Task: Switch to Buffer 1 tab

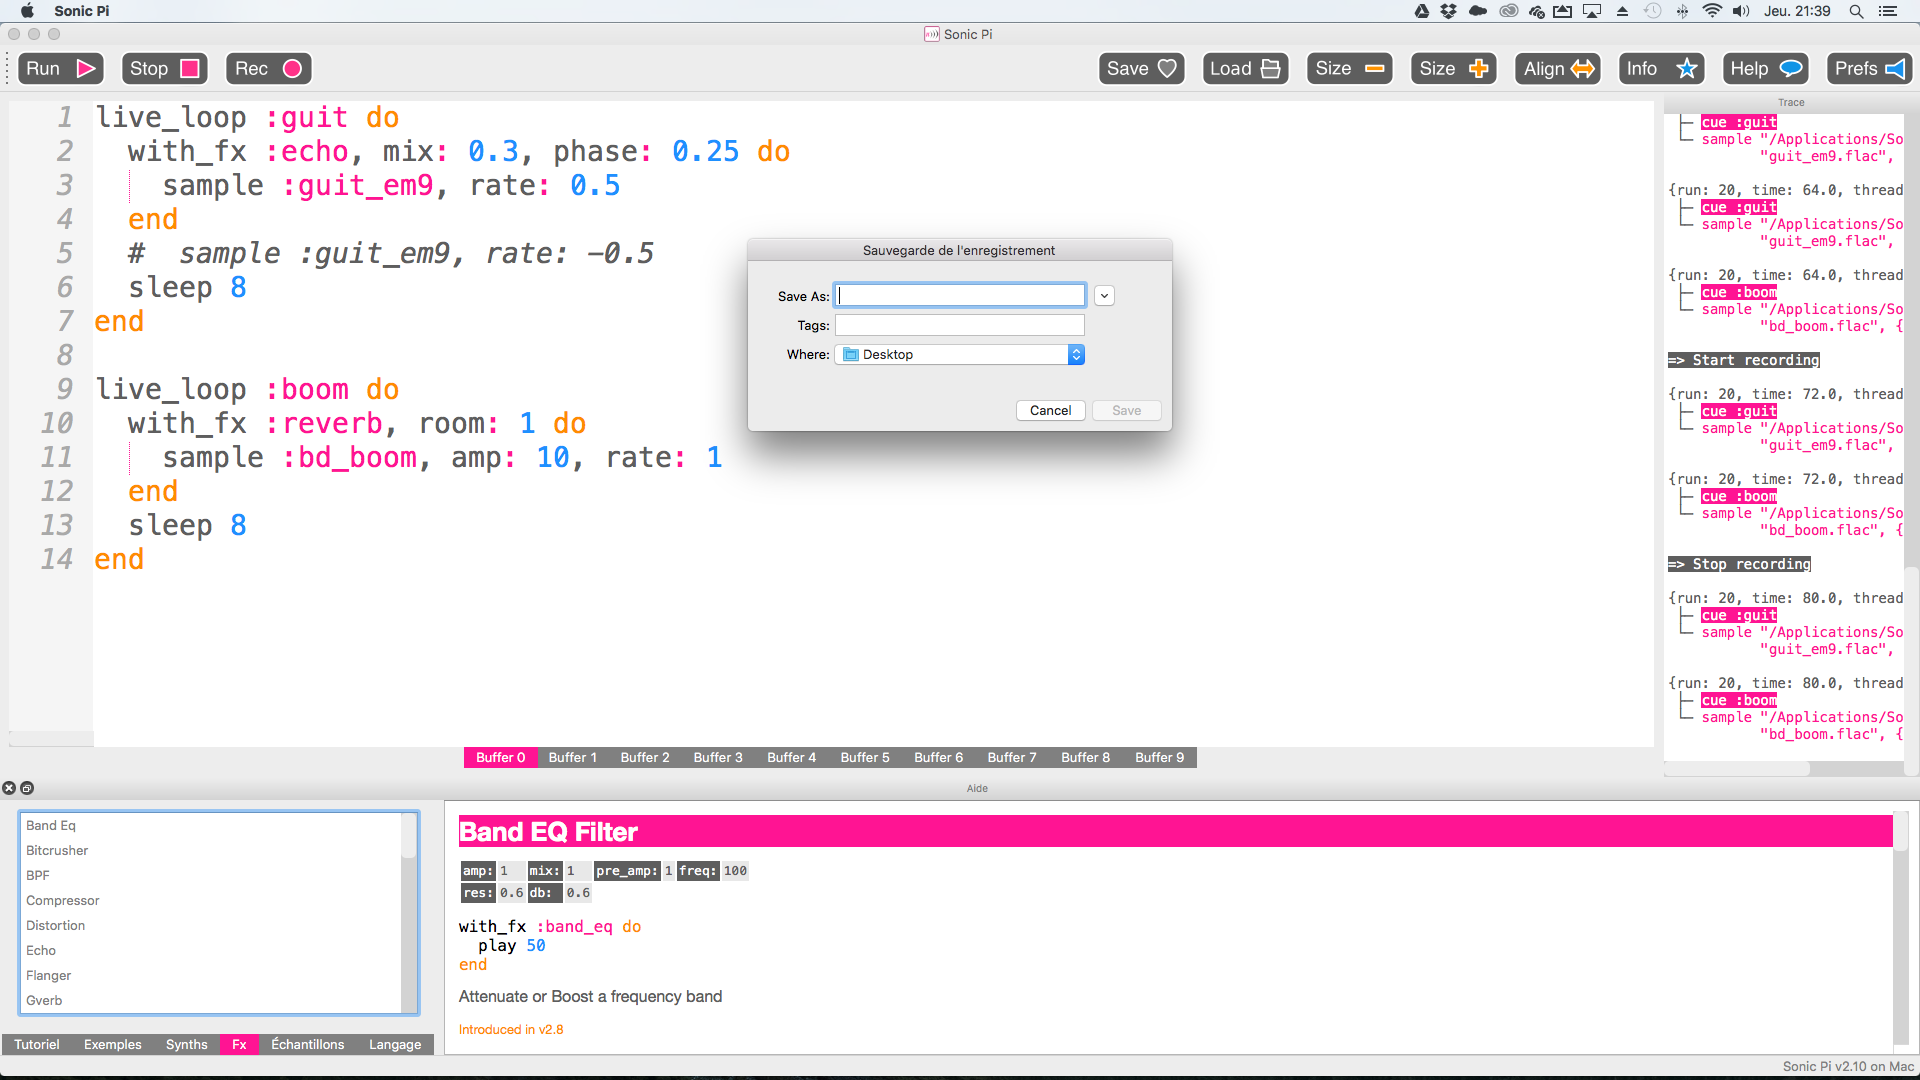Action: (573, 757)
